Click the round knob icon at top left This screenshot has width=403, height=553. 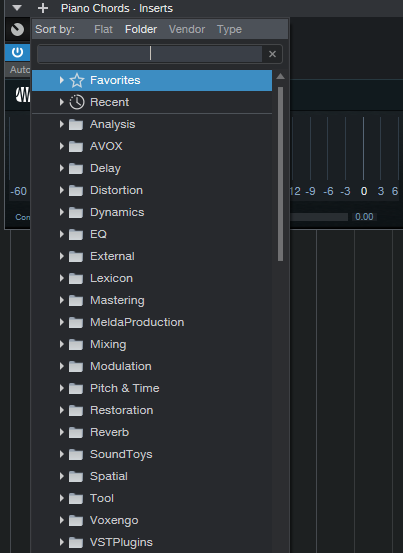pyautogui.click(x=17, y=30)
